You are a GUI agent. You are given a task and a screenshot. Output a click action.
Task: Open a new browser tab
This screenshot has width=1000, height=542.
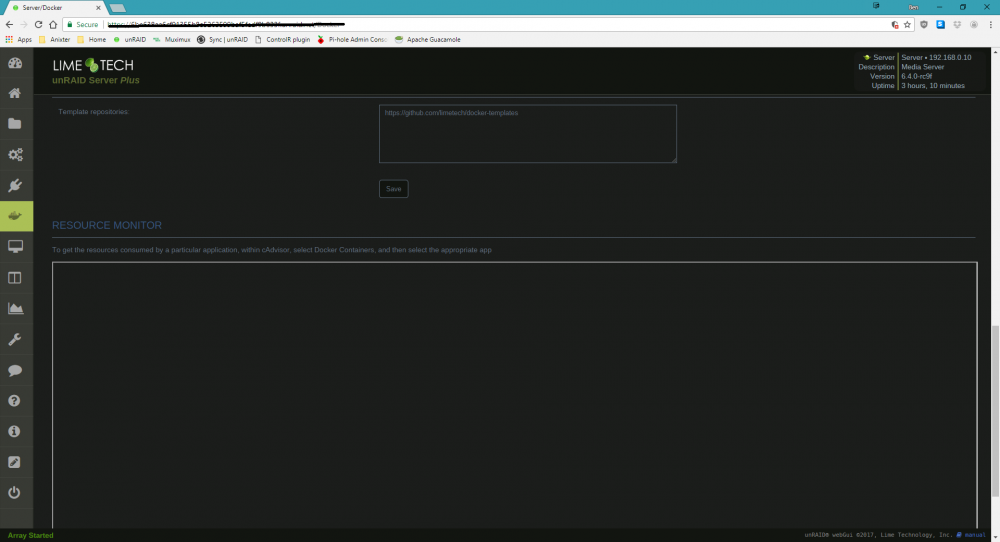pyautogui.click(x=117, y=8)
